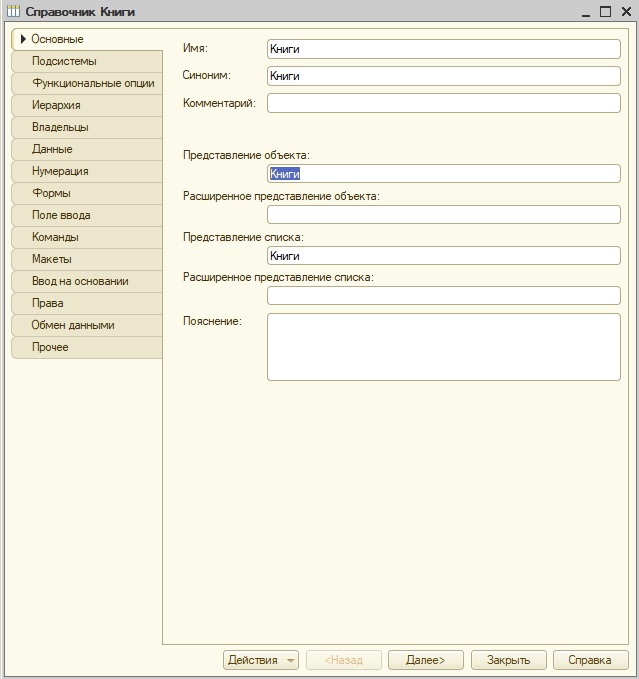
Task: Open the Формы tab
Action: pyautogui.click(x=87, y=193)
